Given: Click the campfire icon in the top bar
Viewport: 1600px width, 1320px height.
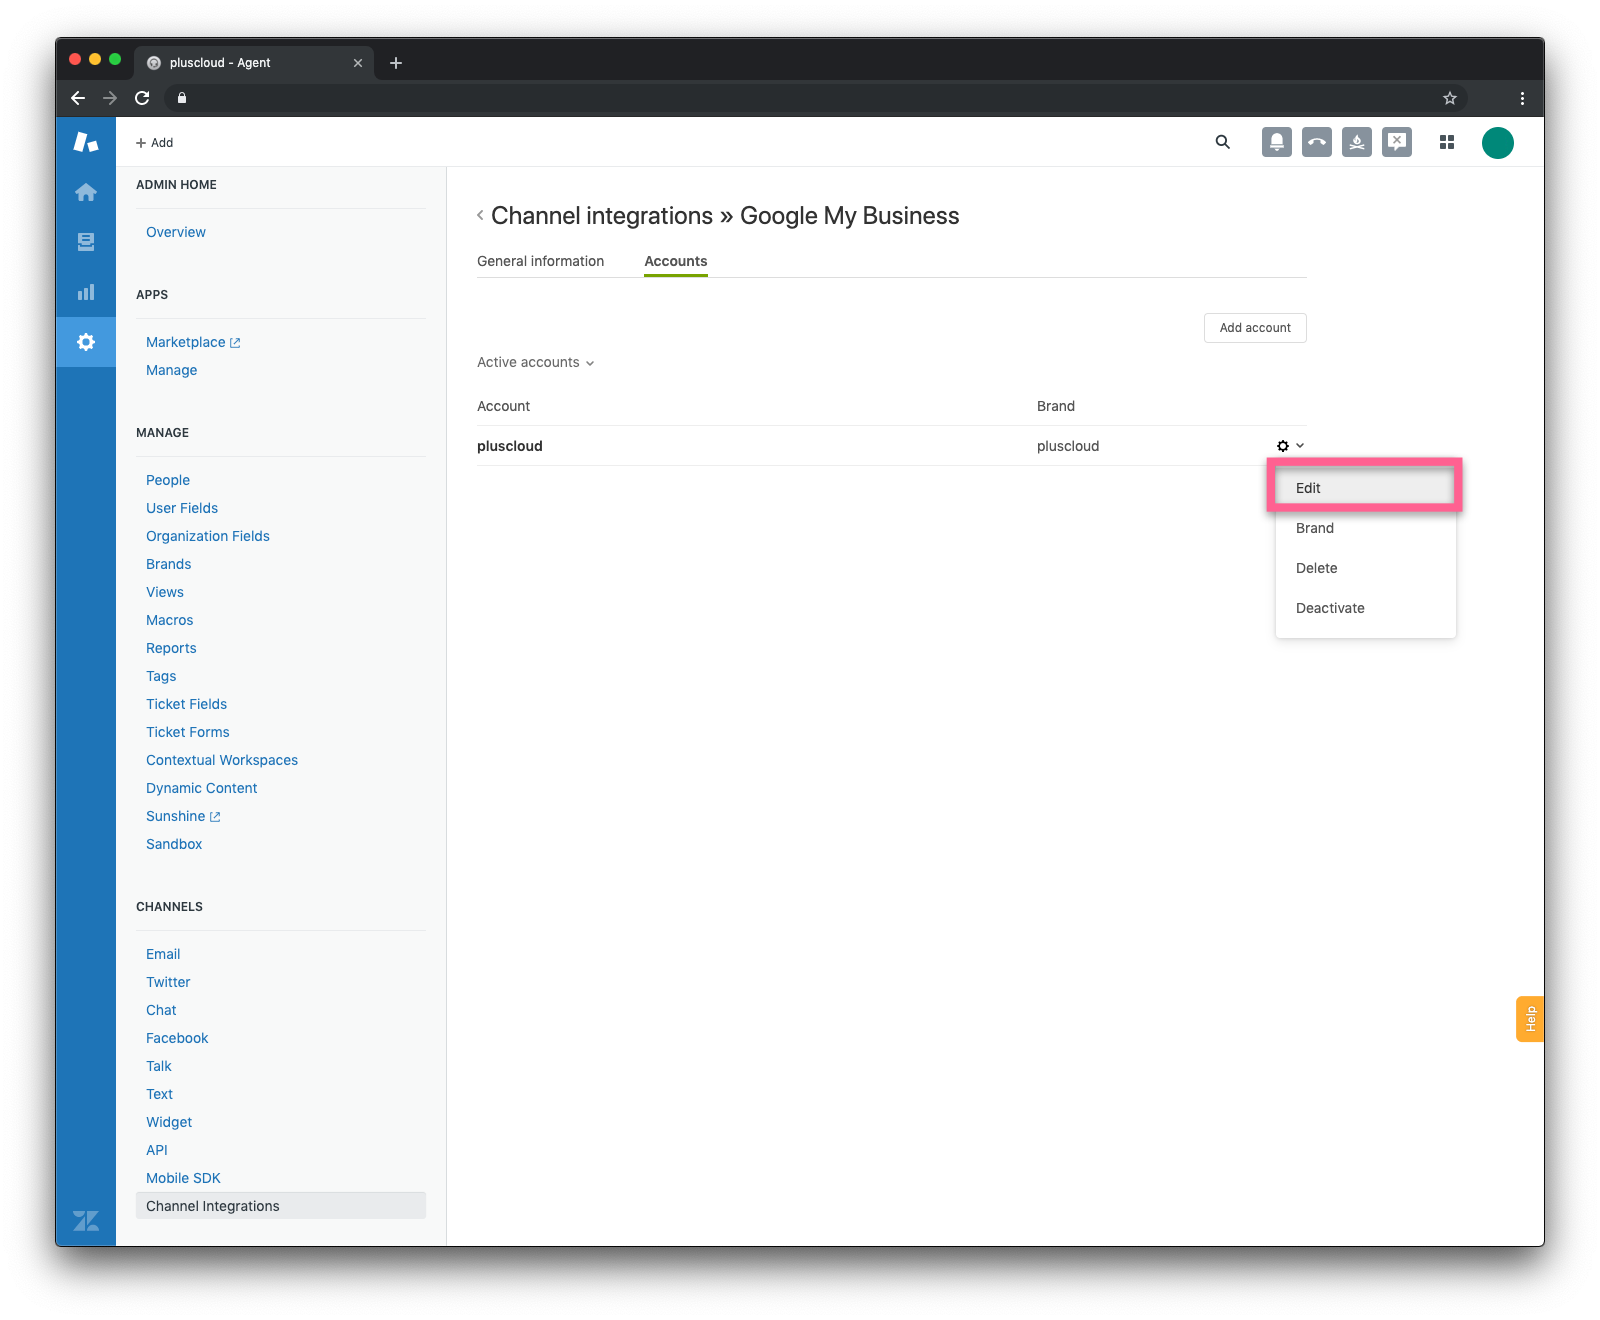Looking at the screenshot, I should click(x=1357, y=142).
